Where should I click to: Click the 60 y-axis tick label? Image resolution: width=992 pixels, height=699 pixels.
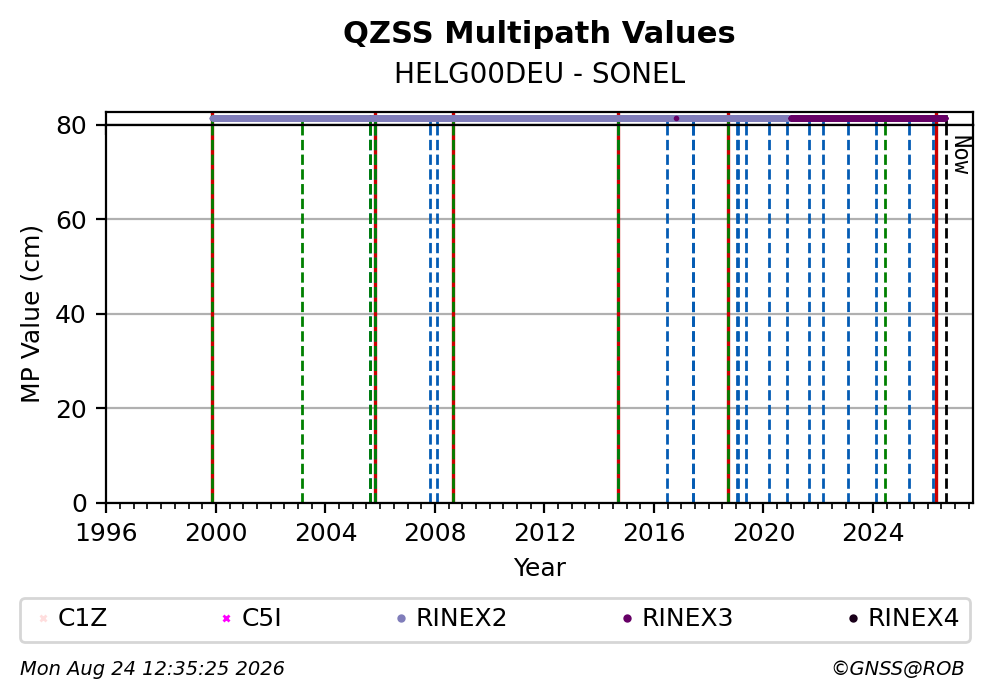point(71,220)
